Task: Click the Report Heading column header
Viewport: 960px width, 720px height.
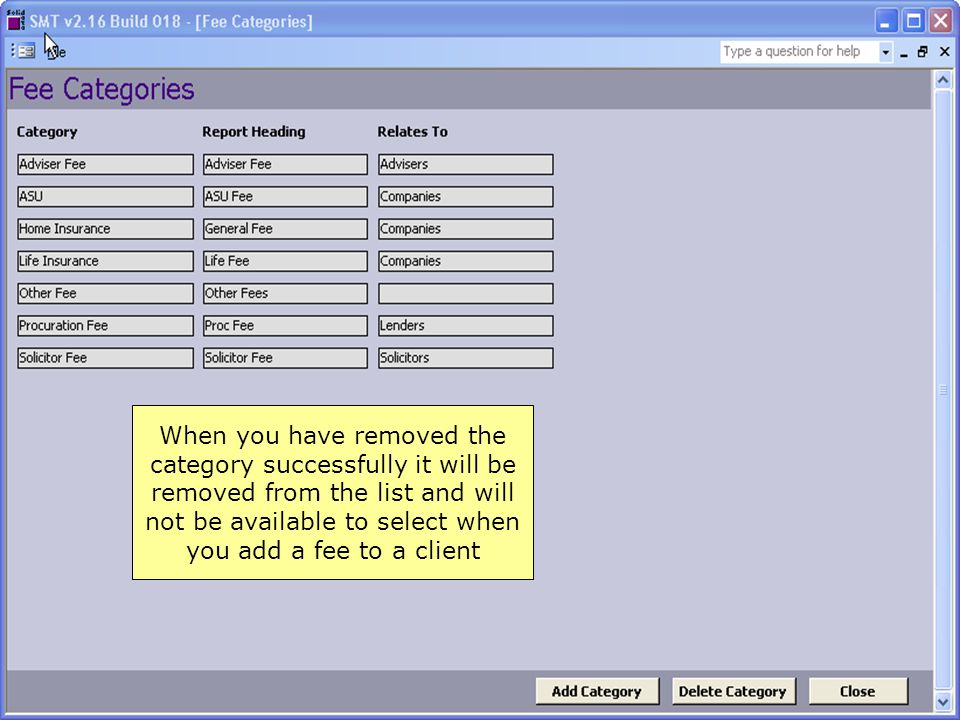Action: pyautogui.click(x=254, y=132)
